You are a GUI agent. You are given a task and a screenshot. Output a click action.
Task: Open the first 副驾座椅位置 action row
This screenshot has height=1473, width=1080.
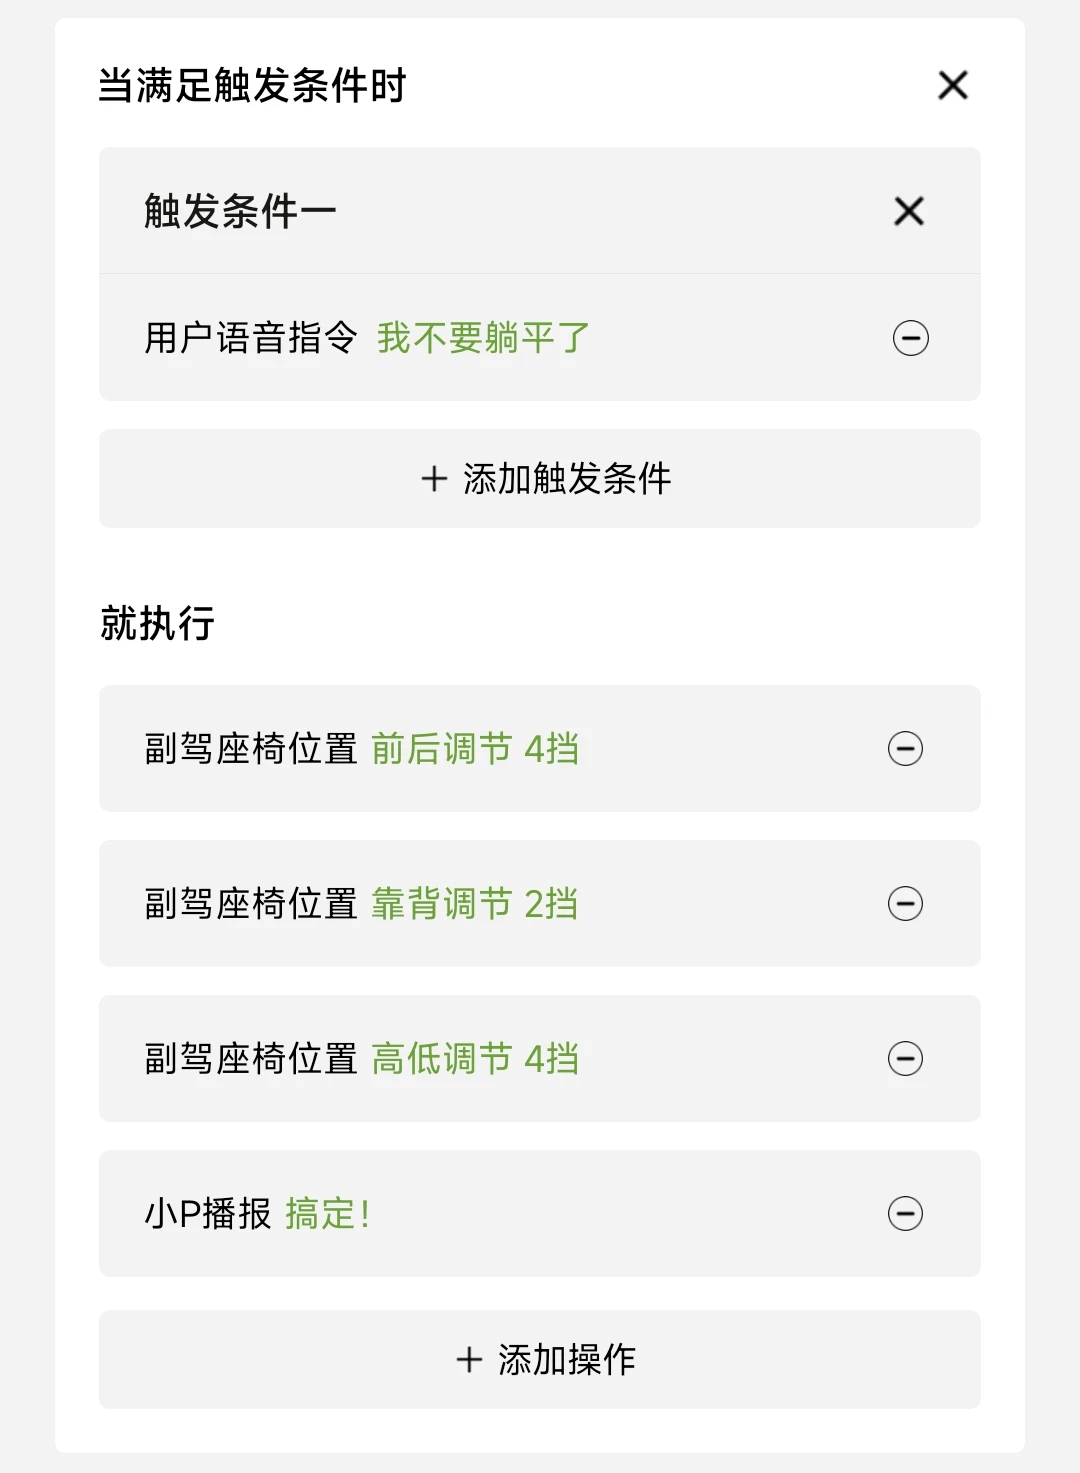click(x=540, y=748)
